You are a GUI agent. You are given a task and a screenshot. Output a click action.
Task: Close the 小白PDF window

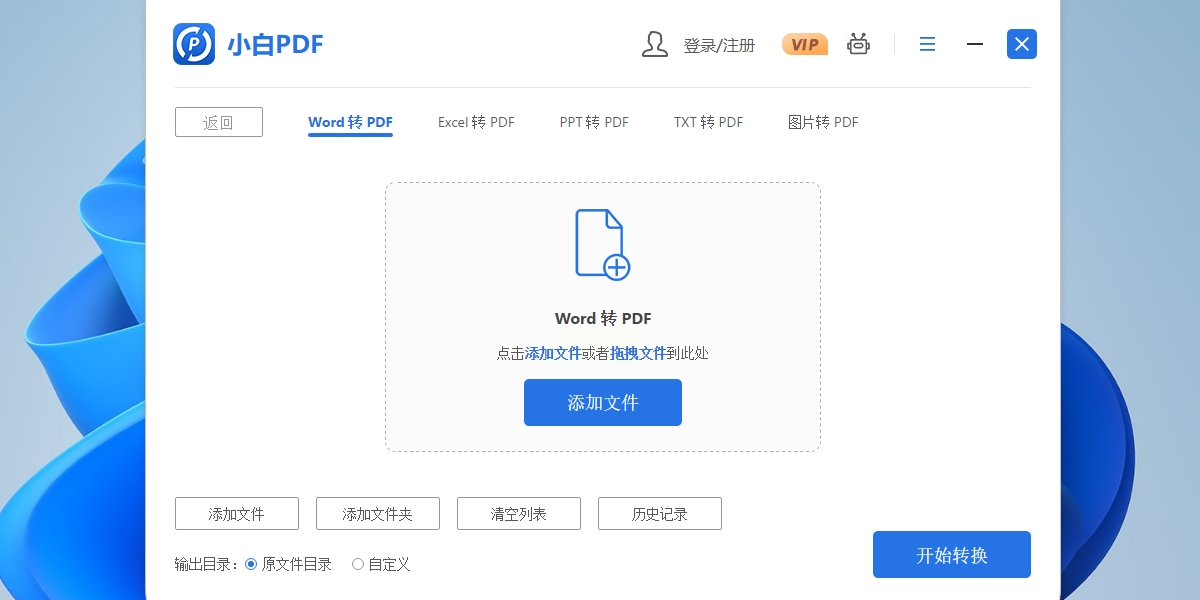[1022, 44]
